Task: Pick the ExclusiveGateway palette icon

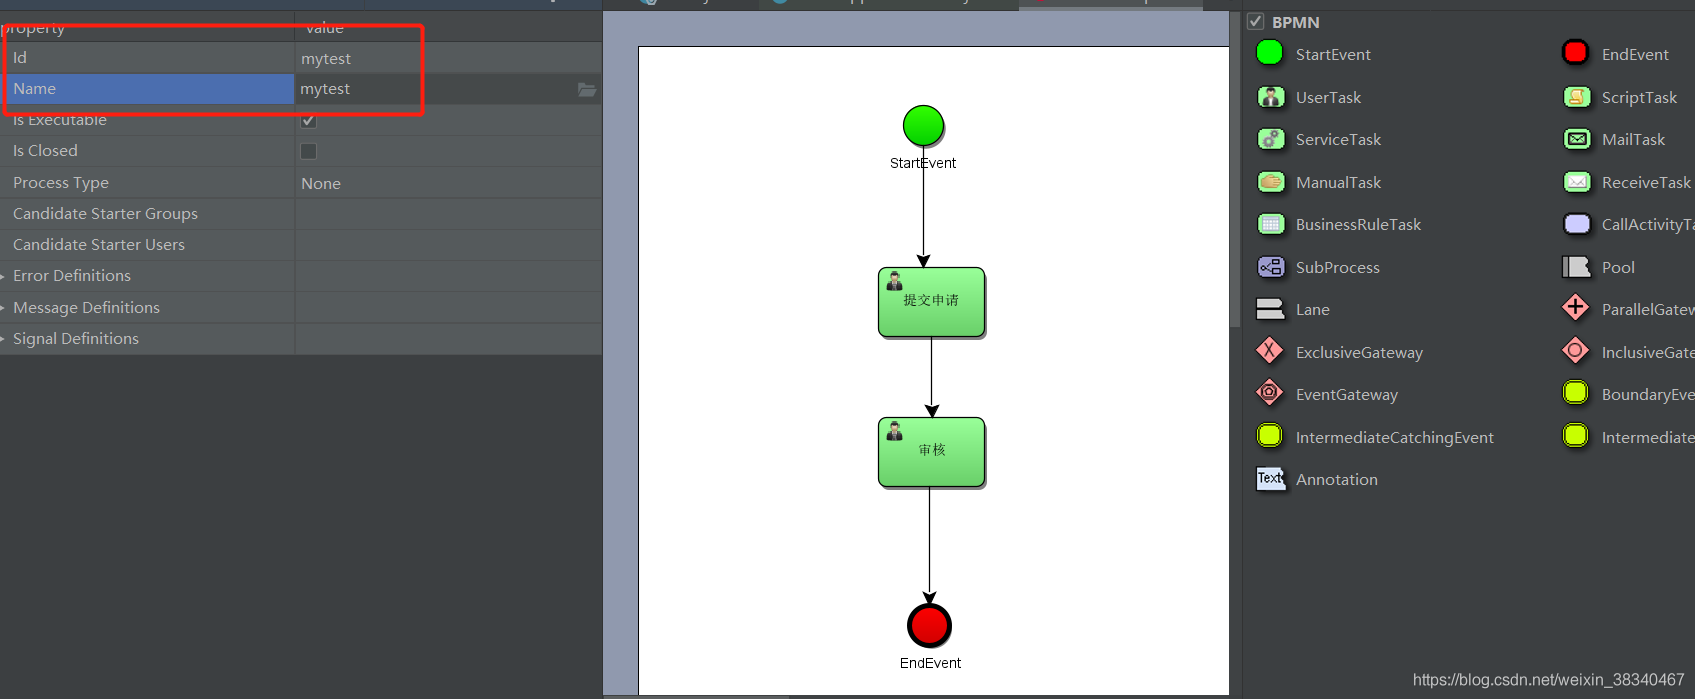Action: [x=1269, y=351]
